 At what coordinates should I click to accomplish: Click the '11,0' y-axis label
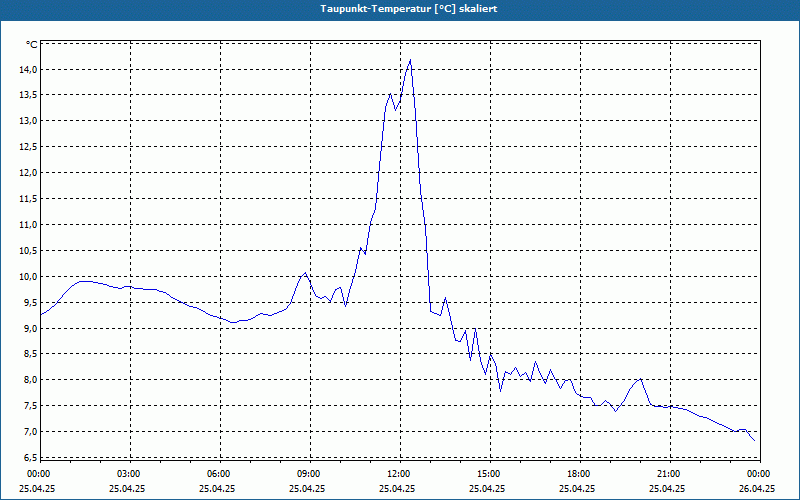coord(29,224)
